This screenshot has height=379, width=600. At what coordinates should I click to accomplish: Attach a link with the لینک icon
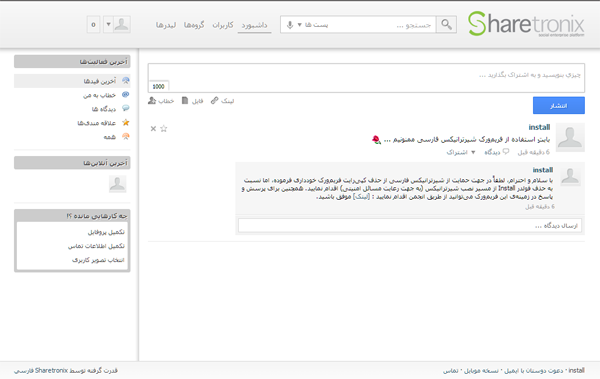pos(222,101)
